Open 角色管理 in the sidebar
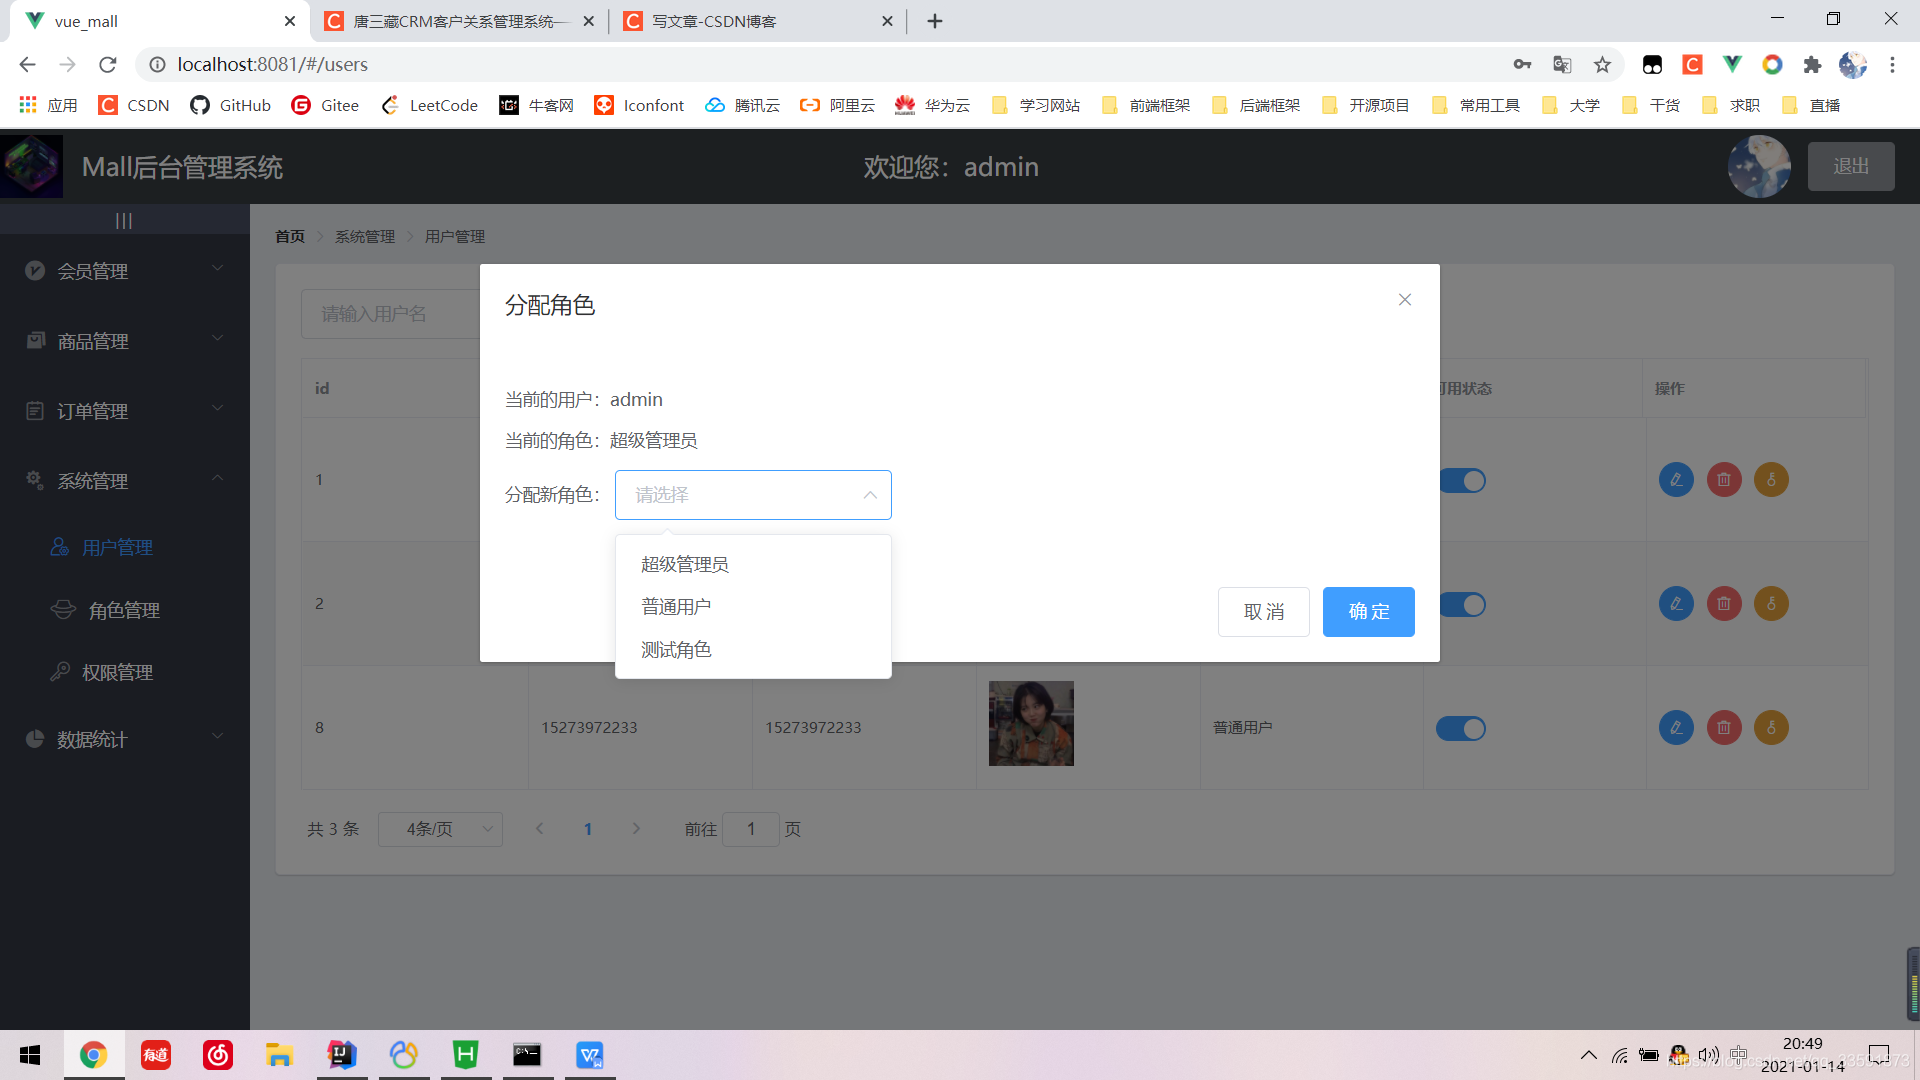The height and width of the screenshot is (1080, 1920). coord(125,610)
